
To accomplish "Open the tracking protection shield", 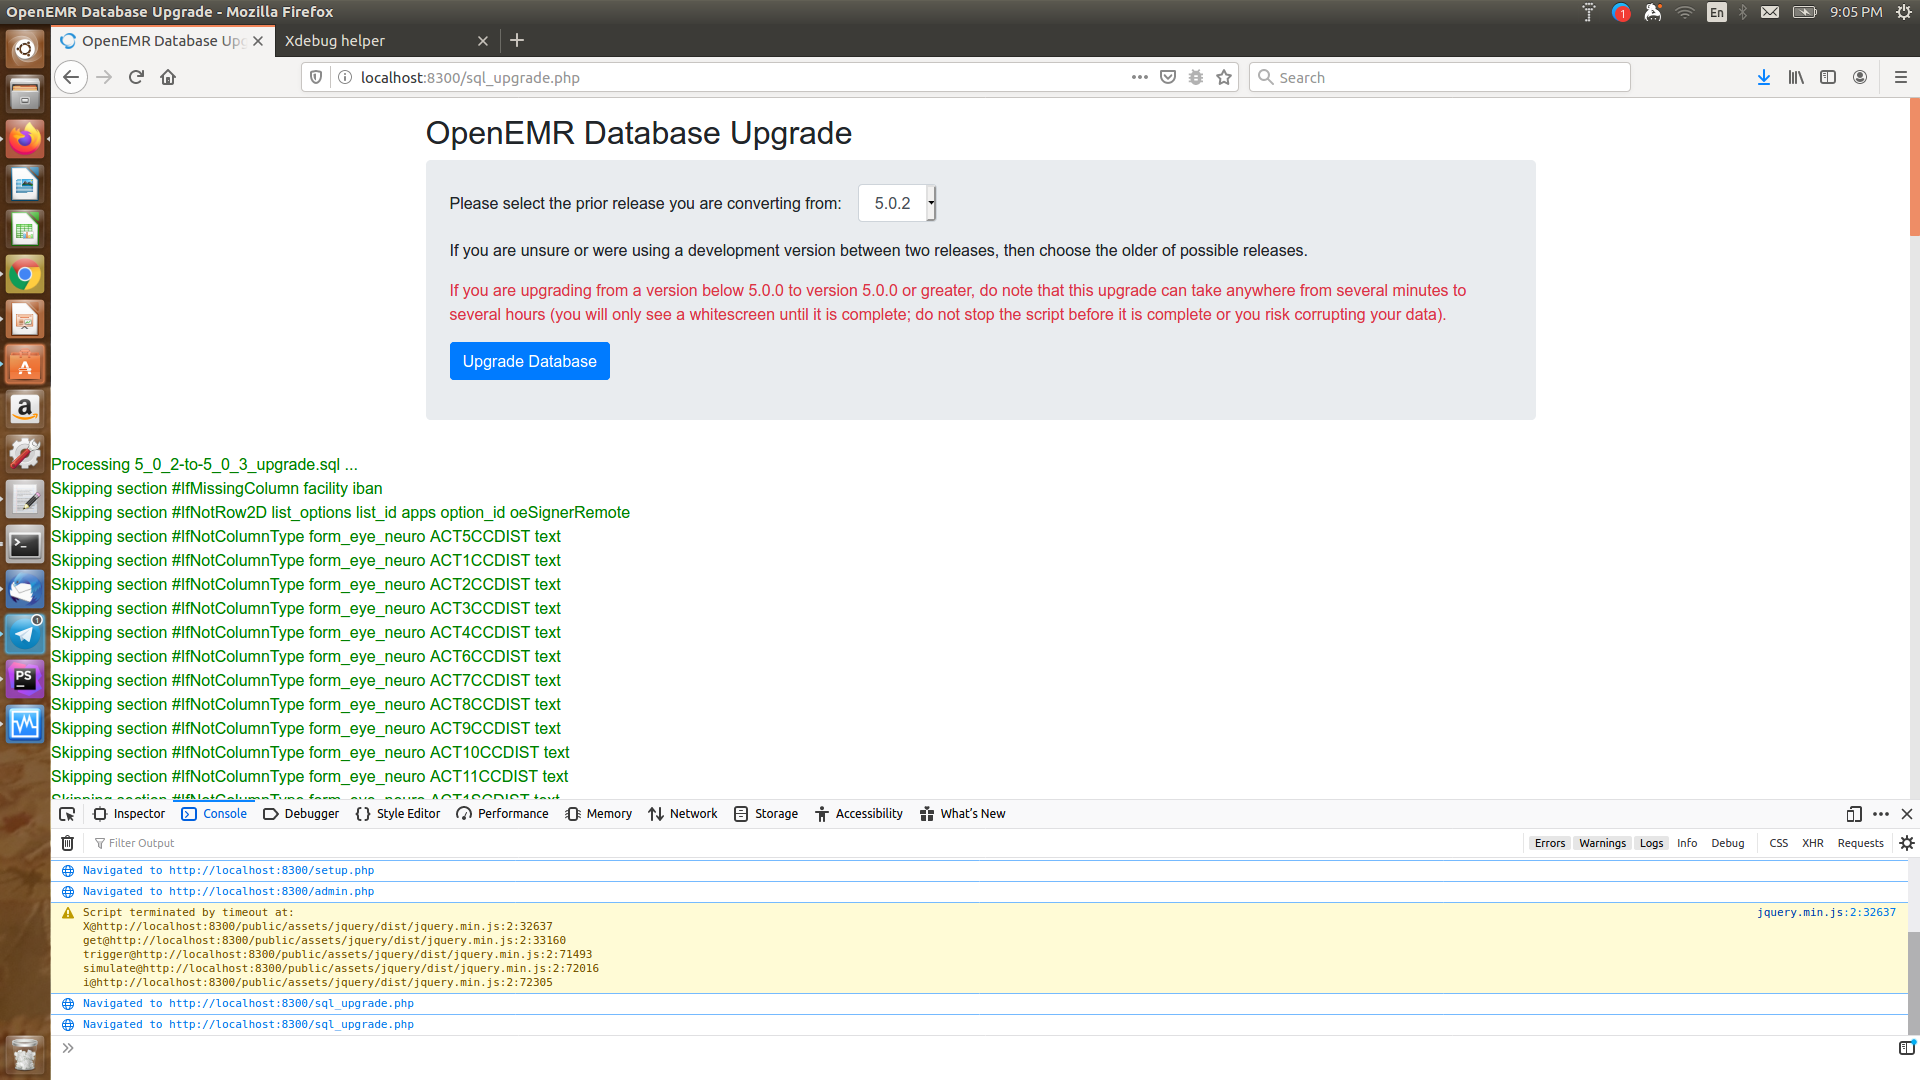I will [x=316, y=76].
